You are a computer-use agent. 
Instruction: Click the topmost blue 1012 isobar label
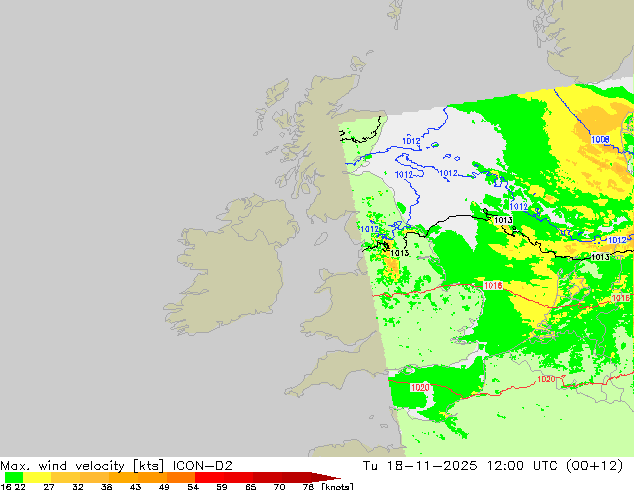click(x=411, y=141)
